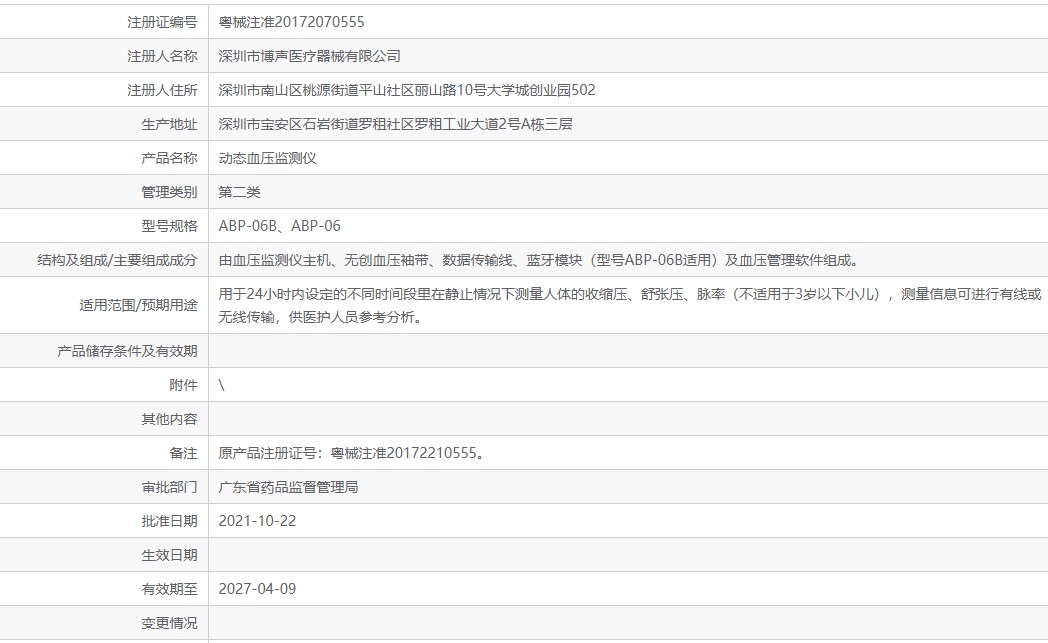The height and width of the screenshot is (643, 1048).
Task: Click product name 动态血压监测仪
Action: click(267, 158)
